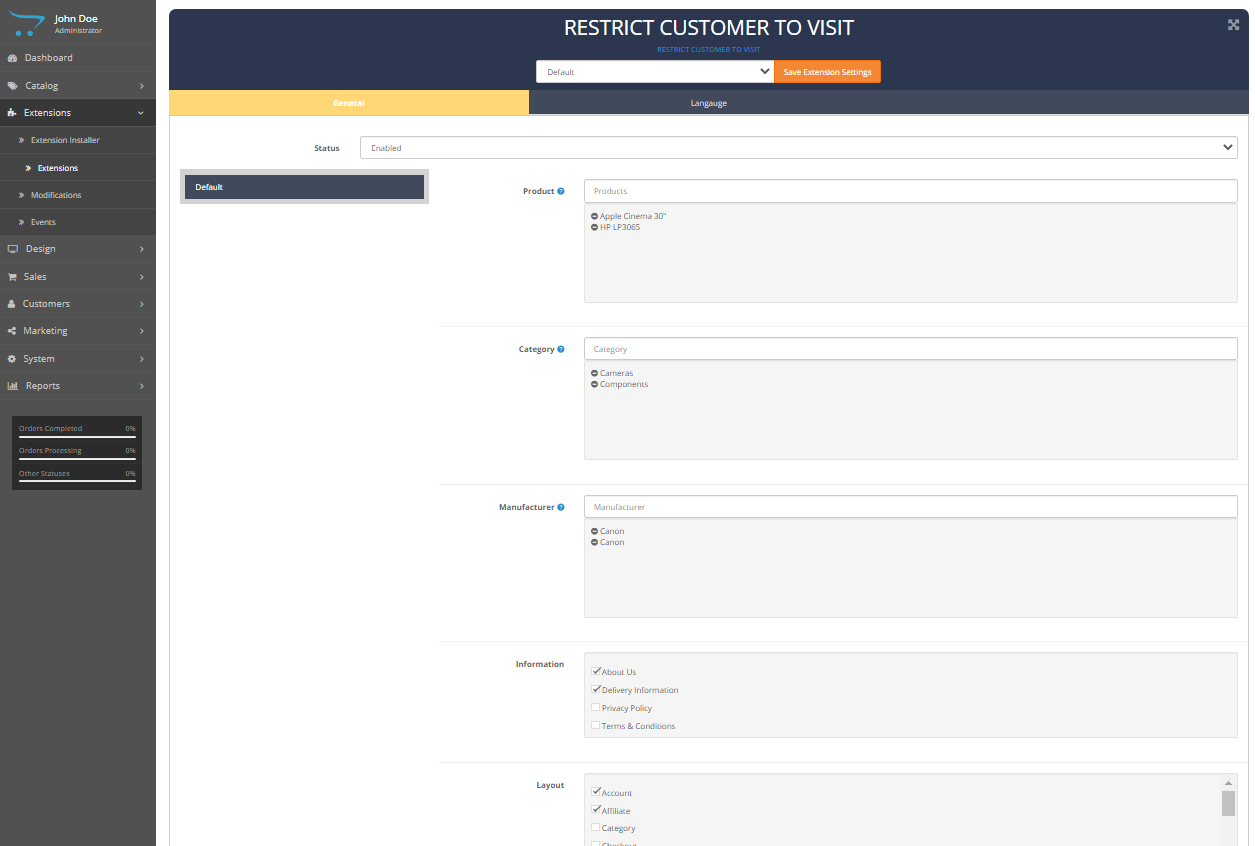Focus the Category input field
The image size is (1255, 846).
910,349
